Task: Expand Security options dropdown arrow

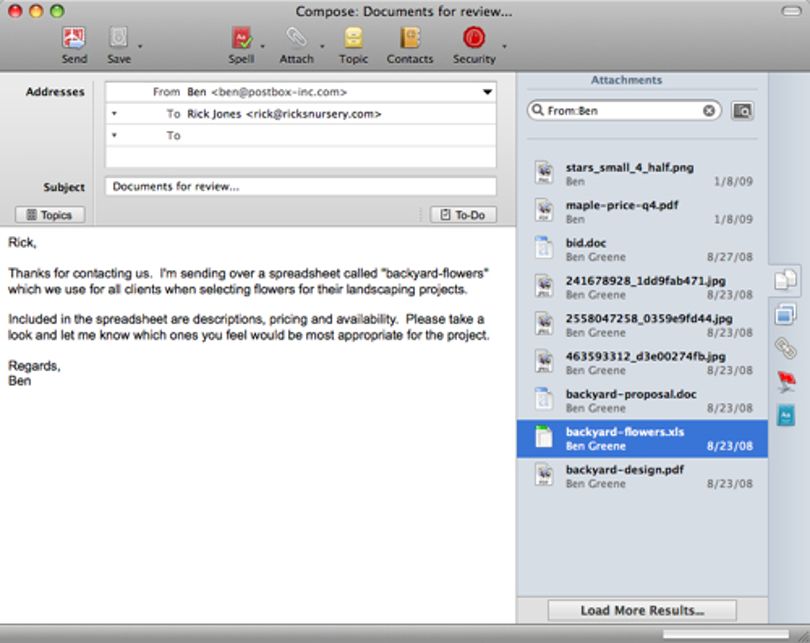Action: pos(504,46)
